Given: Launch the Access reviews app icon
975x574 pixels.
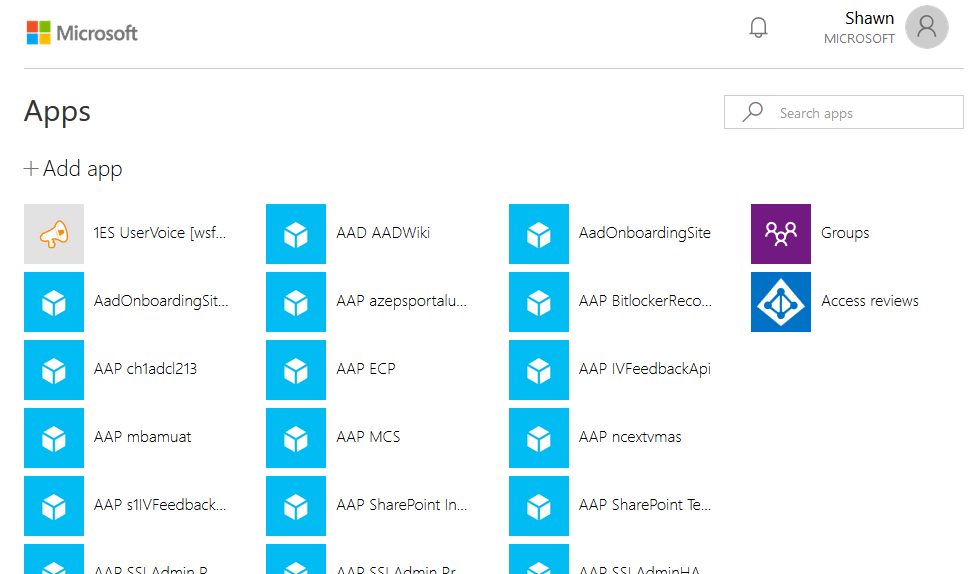Looking at the screenshot, I should point(780,301).
